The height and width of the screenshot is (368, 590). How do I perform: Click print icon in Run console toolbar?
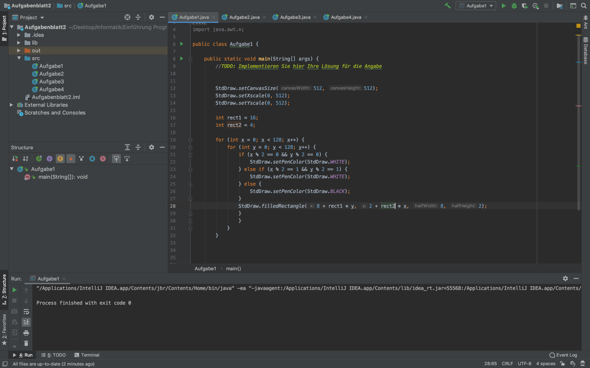tap(26, 333)
